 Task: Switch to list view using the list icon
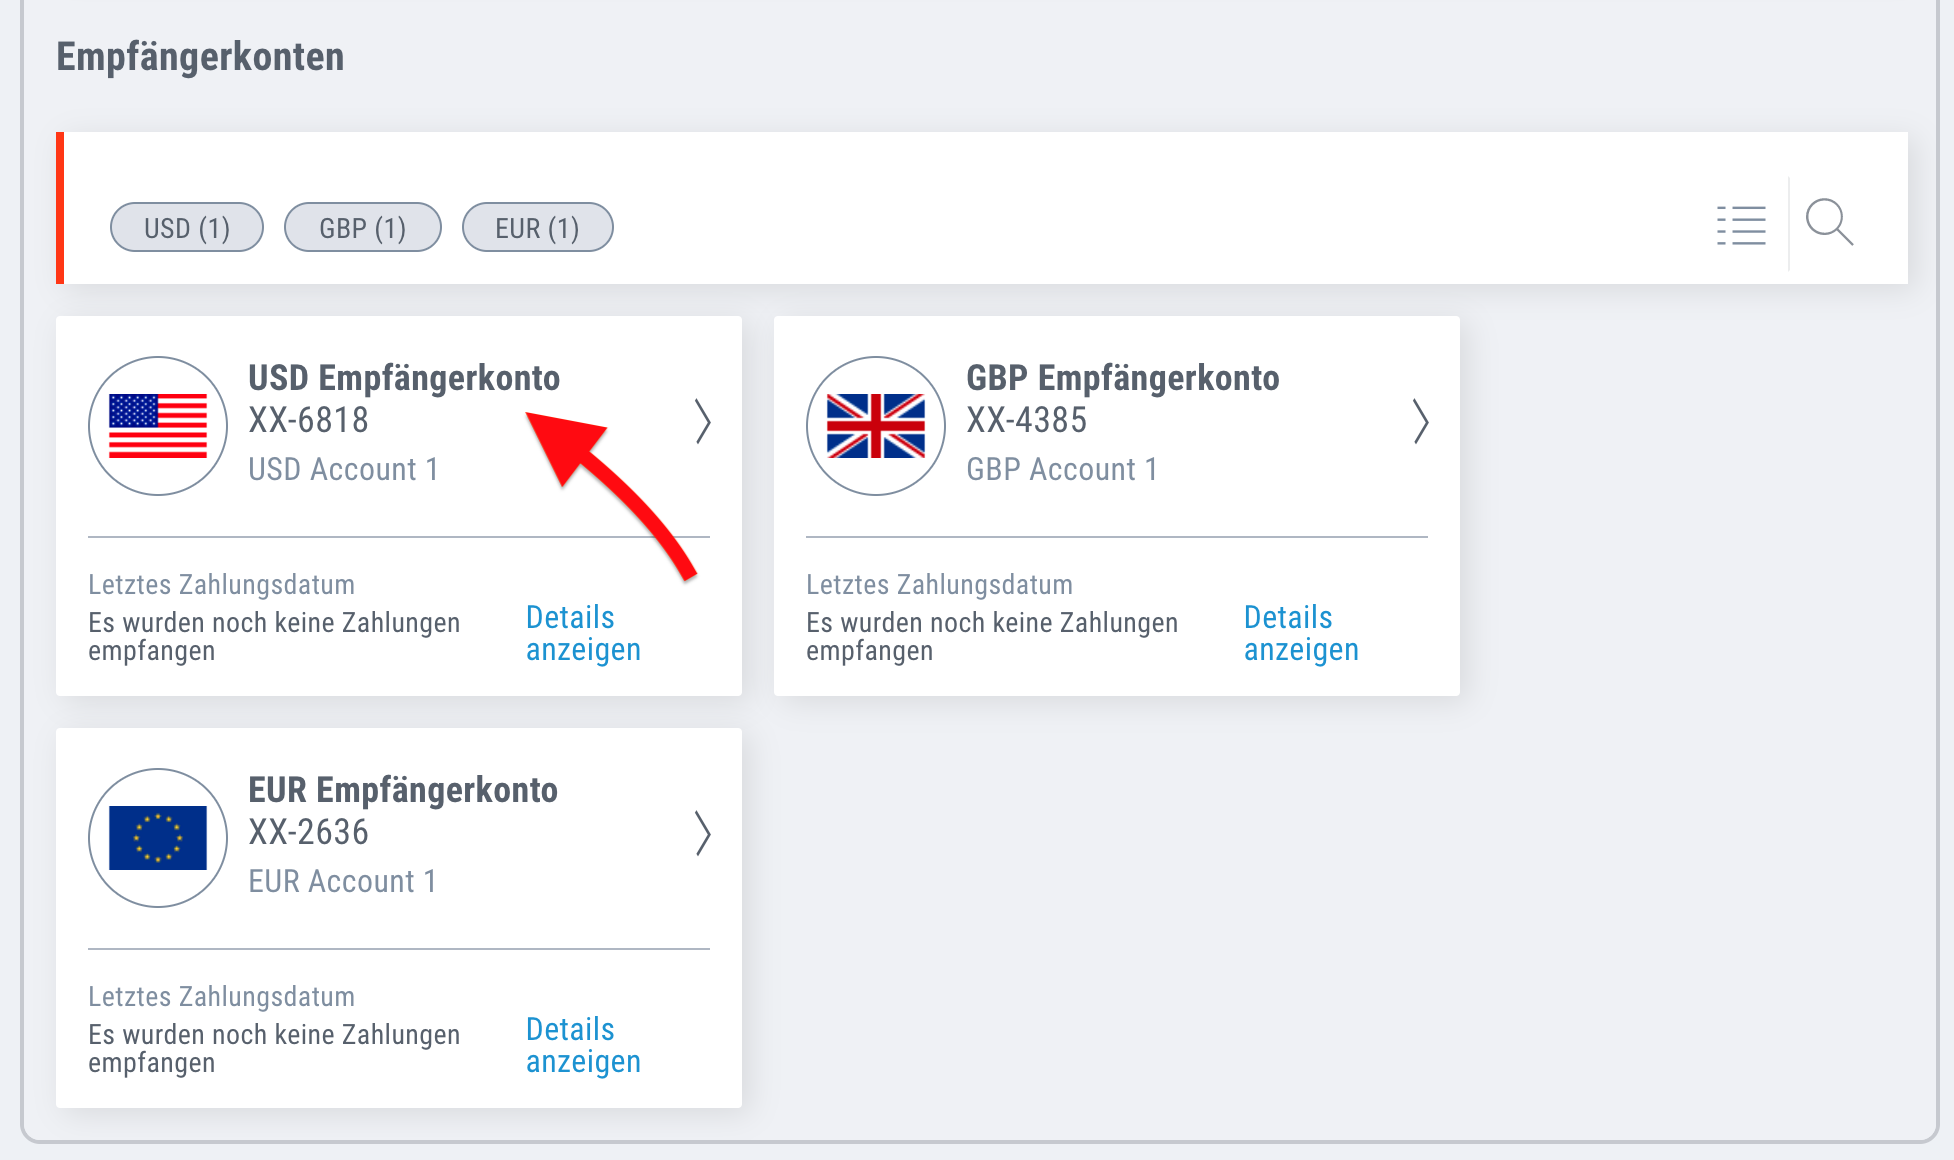tap(1741, 226)
